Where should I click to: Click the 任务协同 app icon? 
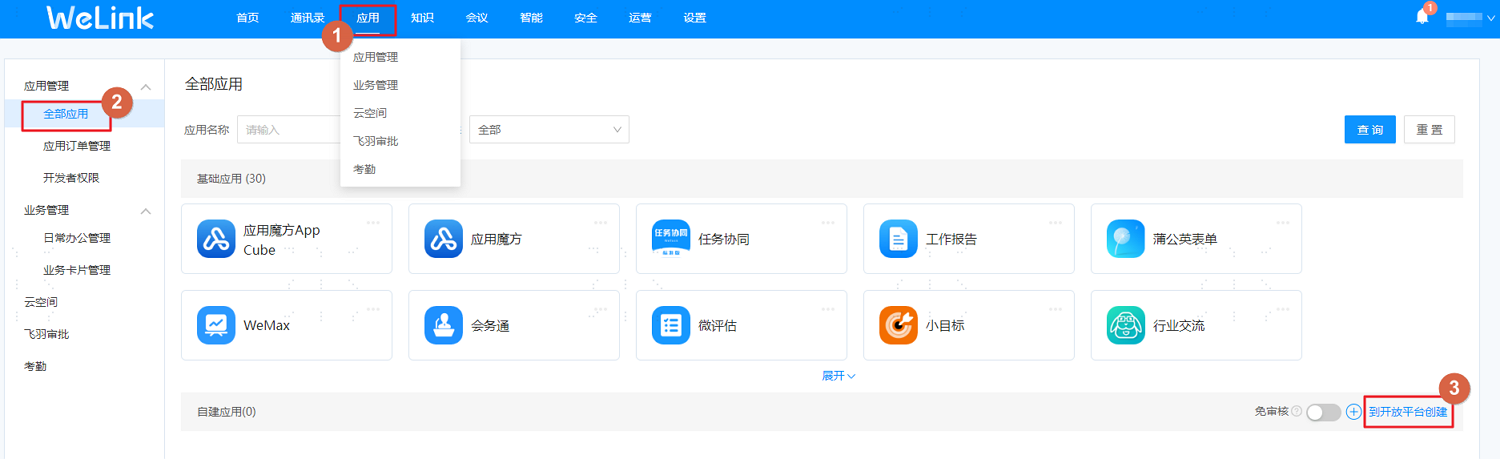[x=671, y=239]
